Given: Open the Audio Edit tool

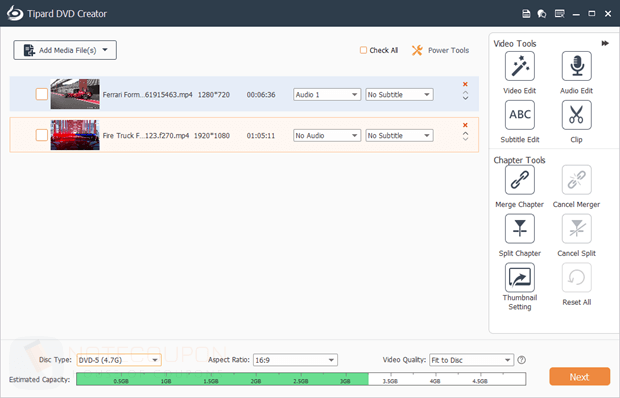Looking at the screenshot, I should [x=577, y=66].
